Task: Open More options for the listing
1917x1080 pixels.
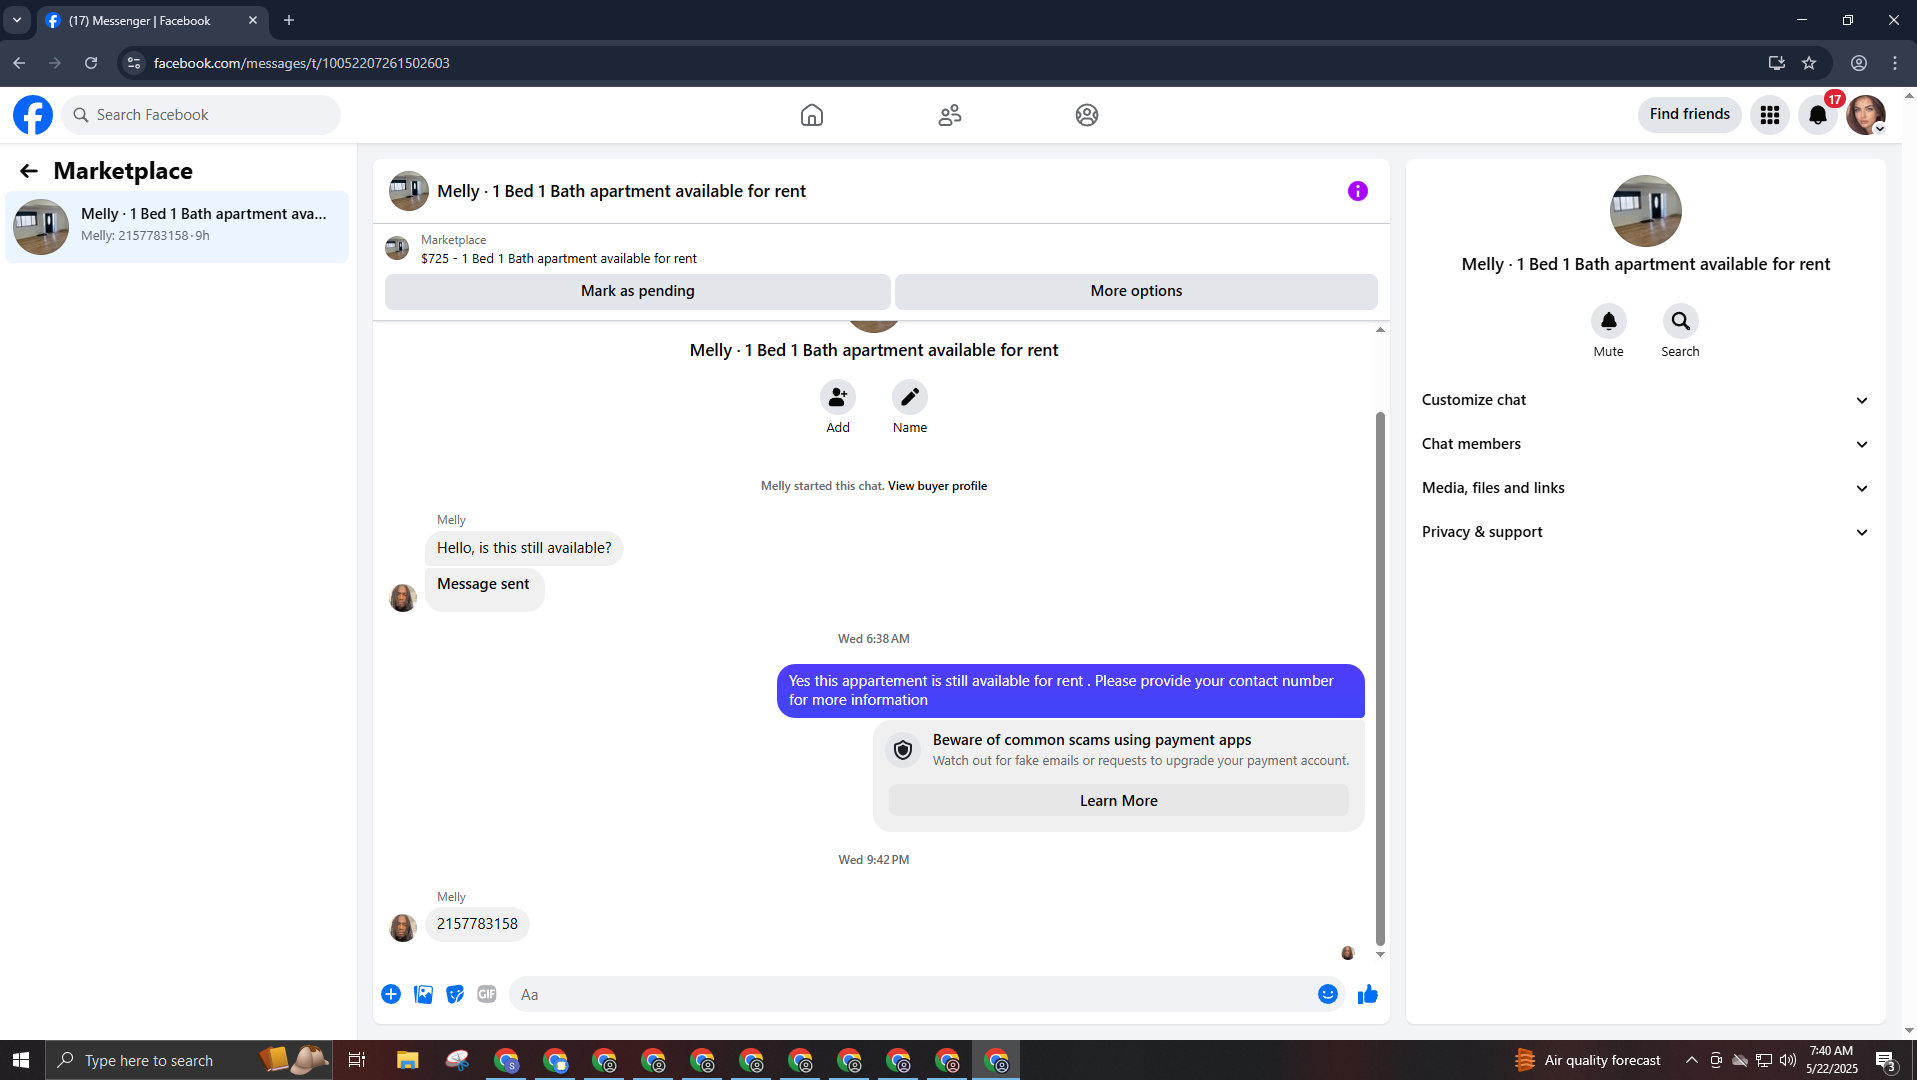Action: (1136, 291)
